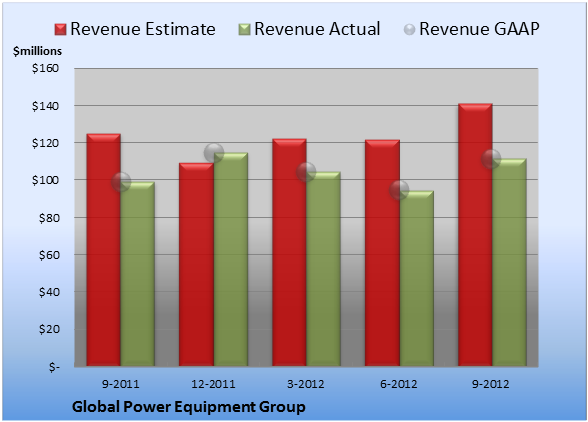This screenshot has width=588, height=422.
Task: Select the red estimate bar for 3-2012
Action: [289, 252]
